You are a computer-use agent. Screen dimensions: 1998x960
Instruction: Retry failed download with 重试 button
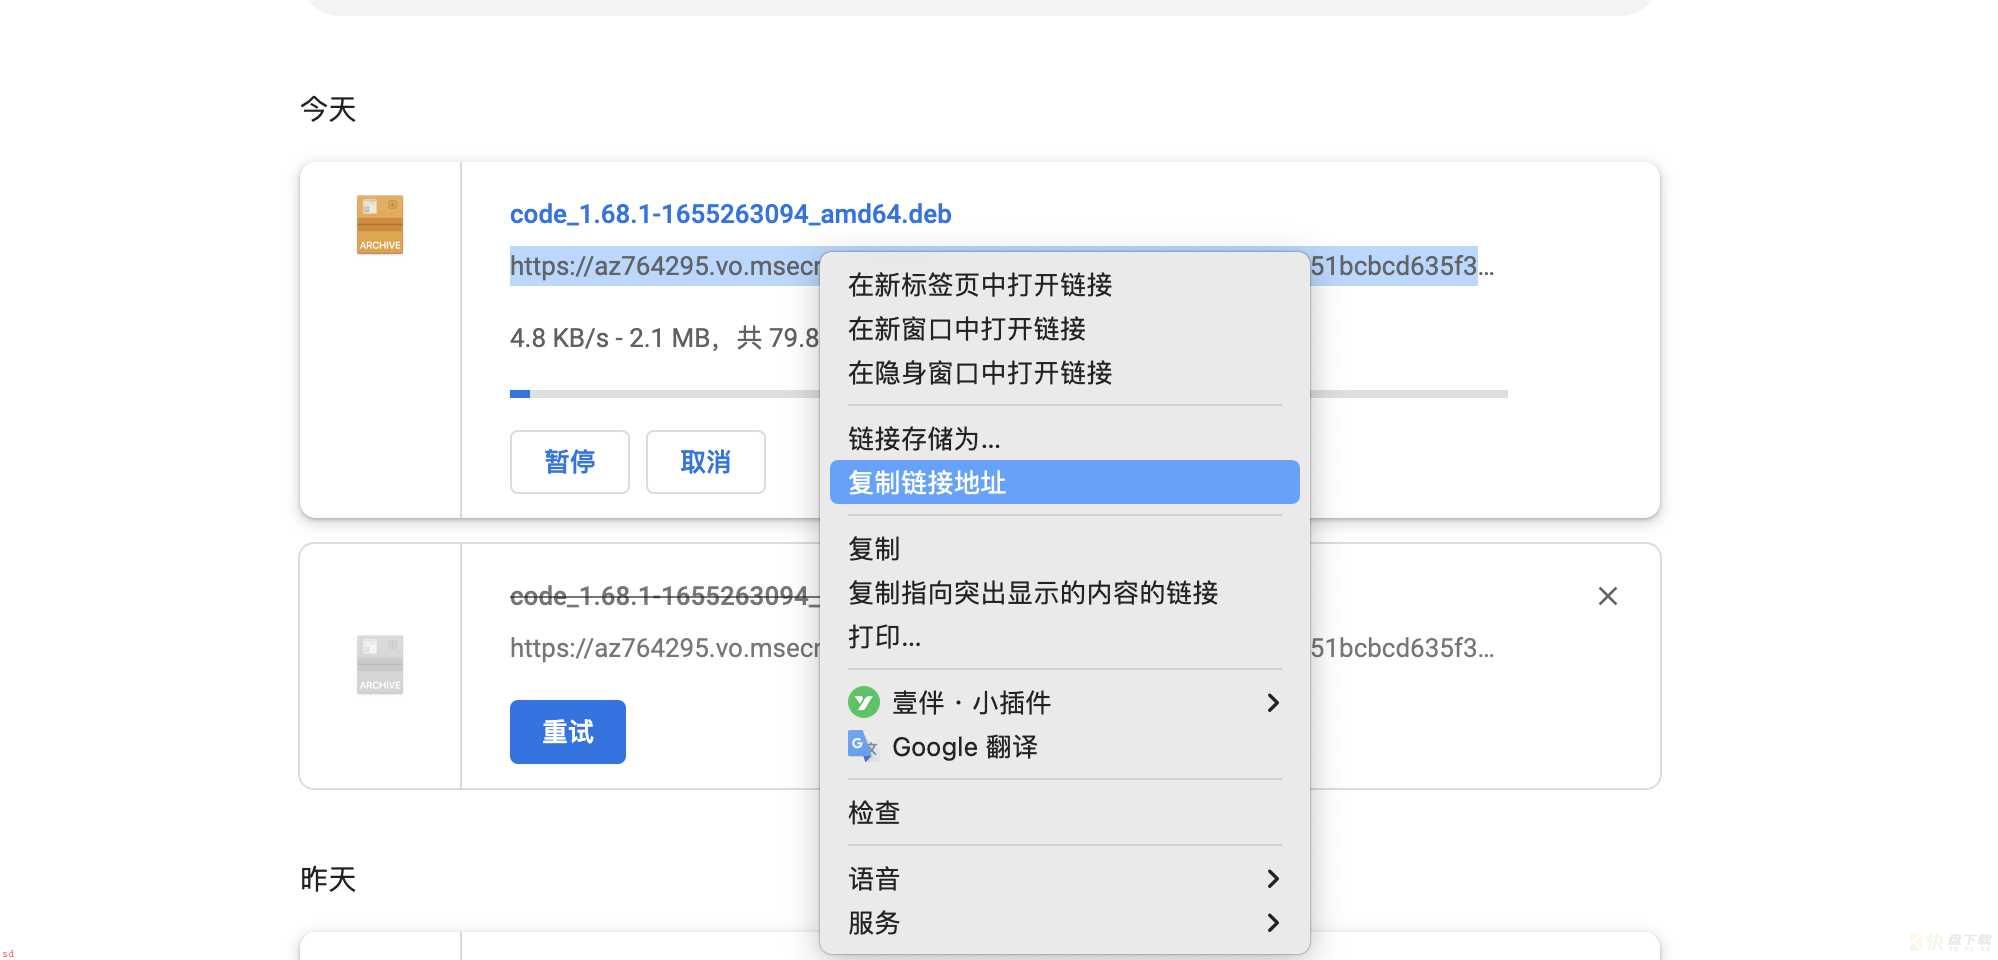567,732
